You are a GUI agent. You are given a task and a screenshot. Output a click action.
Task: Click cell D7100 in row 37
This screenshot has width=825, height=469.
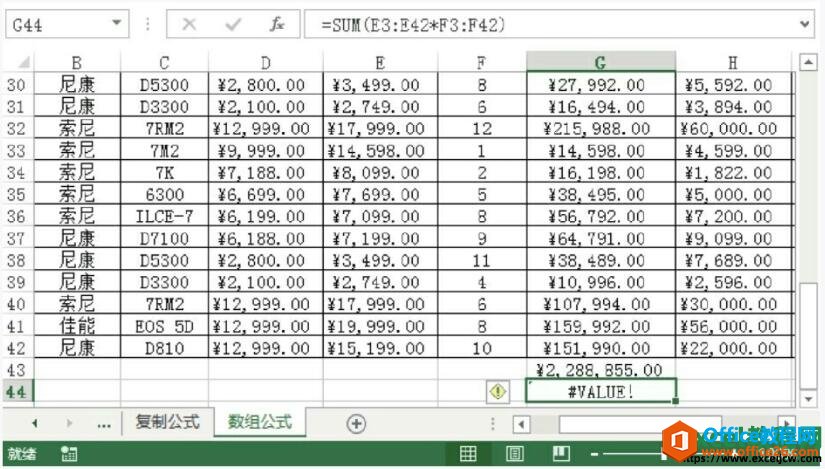tap(164, 238)
